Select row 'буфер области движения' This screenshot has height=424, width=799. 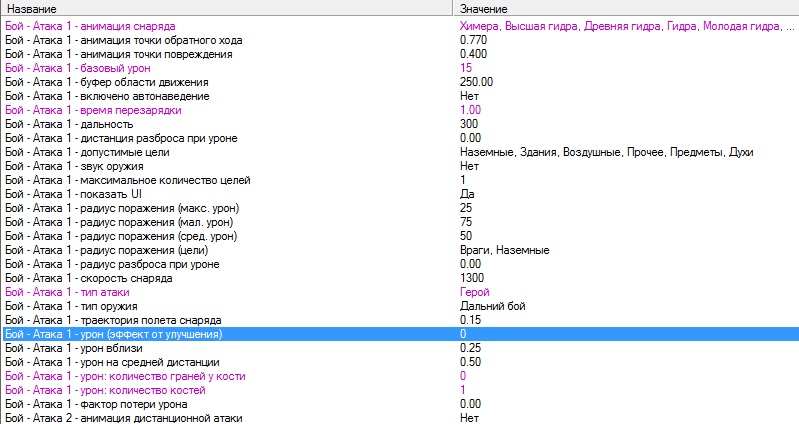400,82
